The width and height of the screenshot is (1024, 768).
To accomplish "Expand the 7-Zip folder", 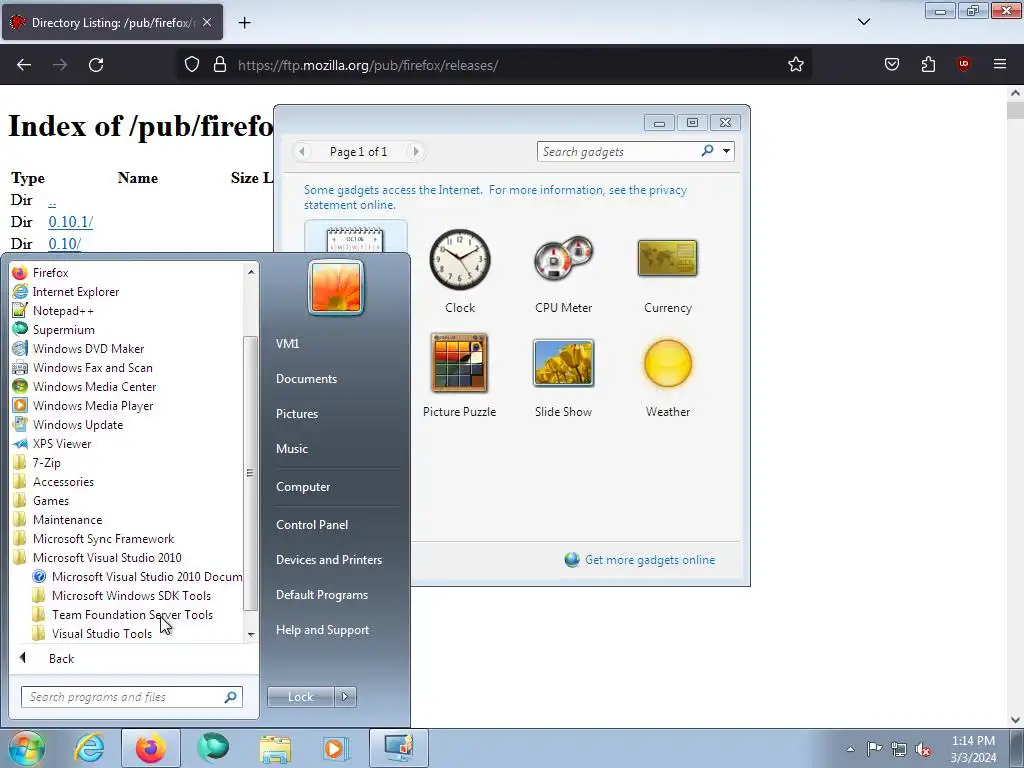I will pyautogui.click(x=46, y=462).
